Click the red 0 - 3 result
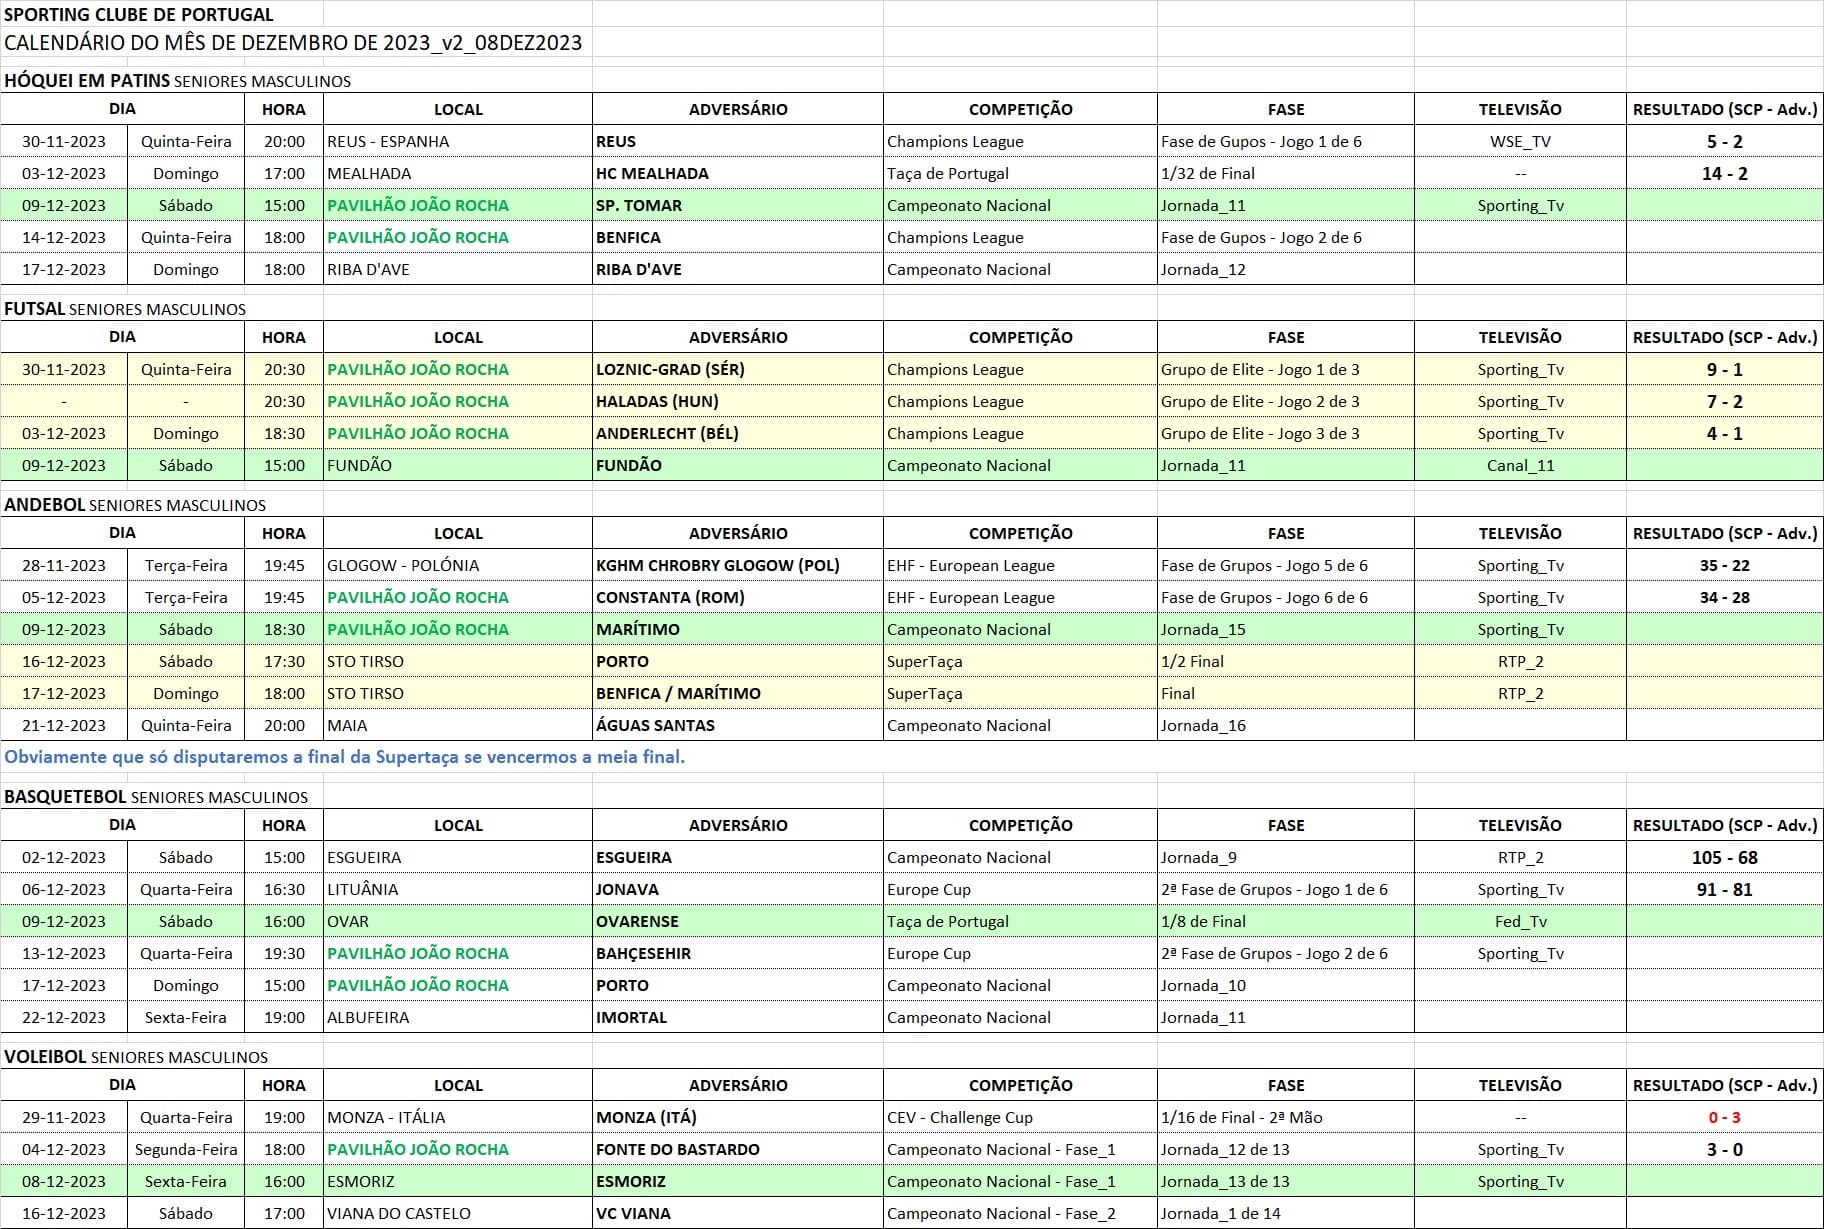 pyautogui.click(x=1724, y=1117)
